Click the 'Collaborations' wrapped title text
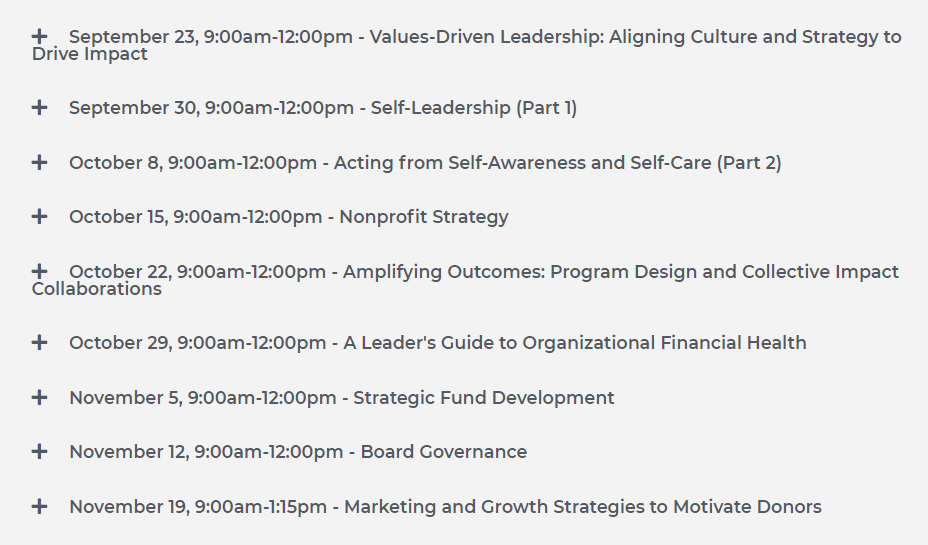This screenshot has height=545, width=928. click(96, 289)
